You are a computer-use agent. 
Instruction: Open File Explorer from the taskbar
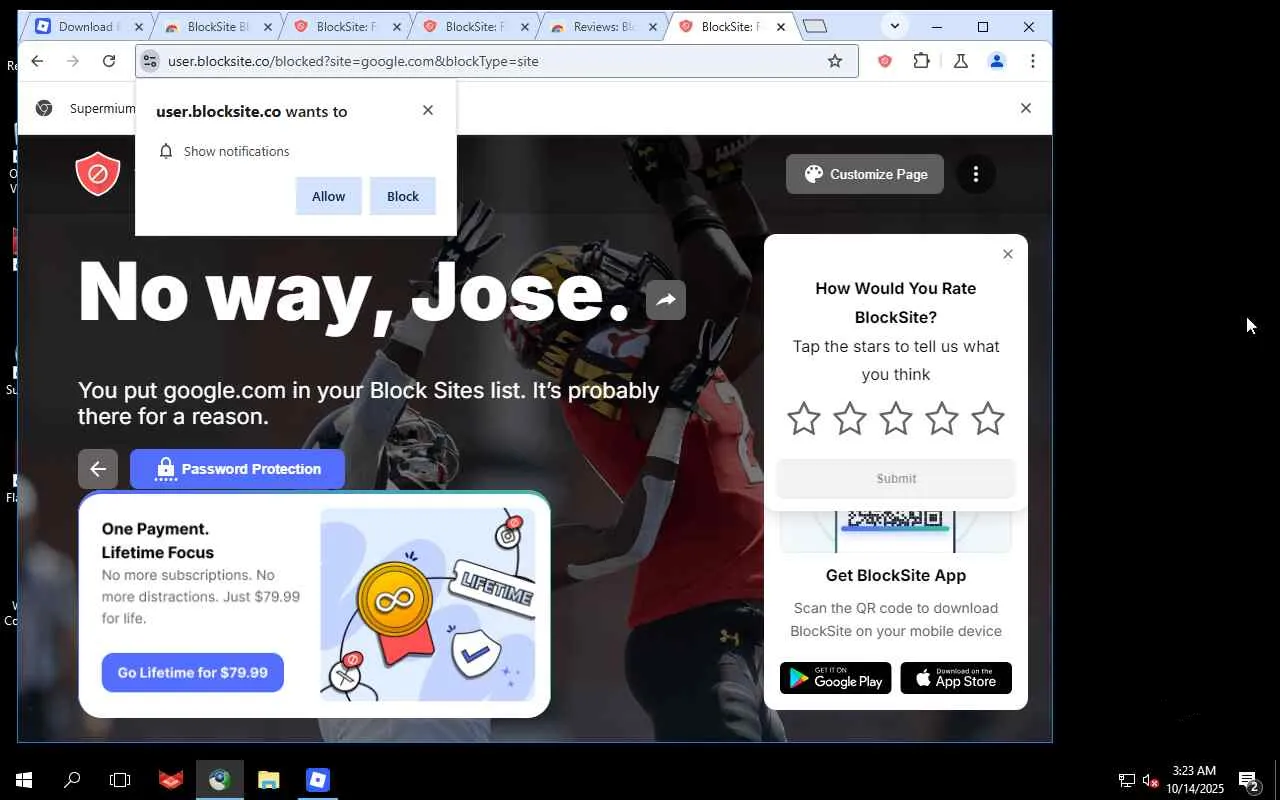(x=269, y=780)
